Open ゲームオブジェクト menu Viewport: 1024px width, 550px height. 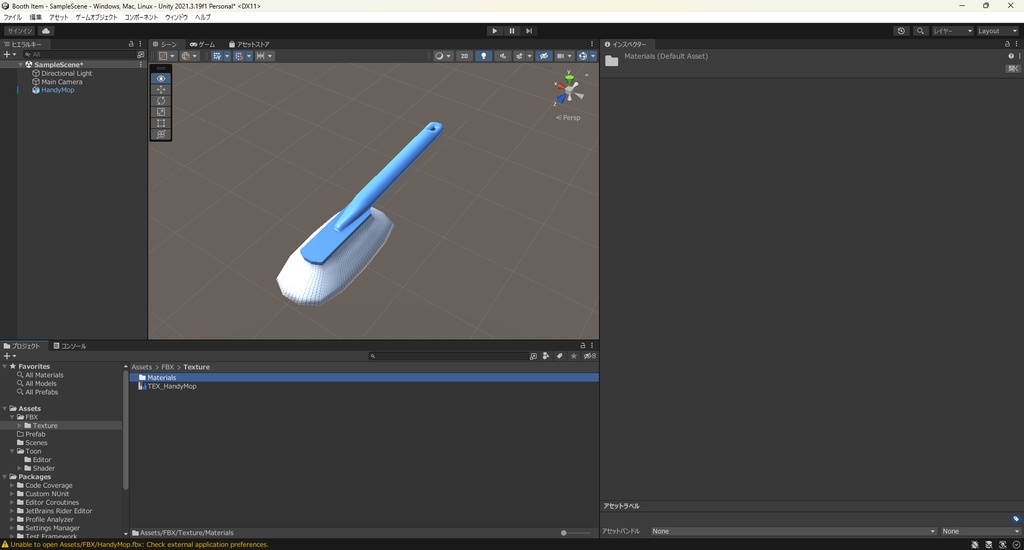(x=96, y=18)
